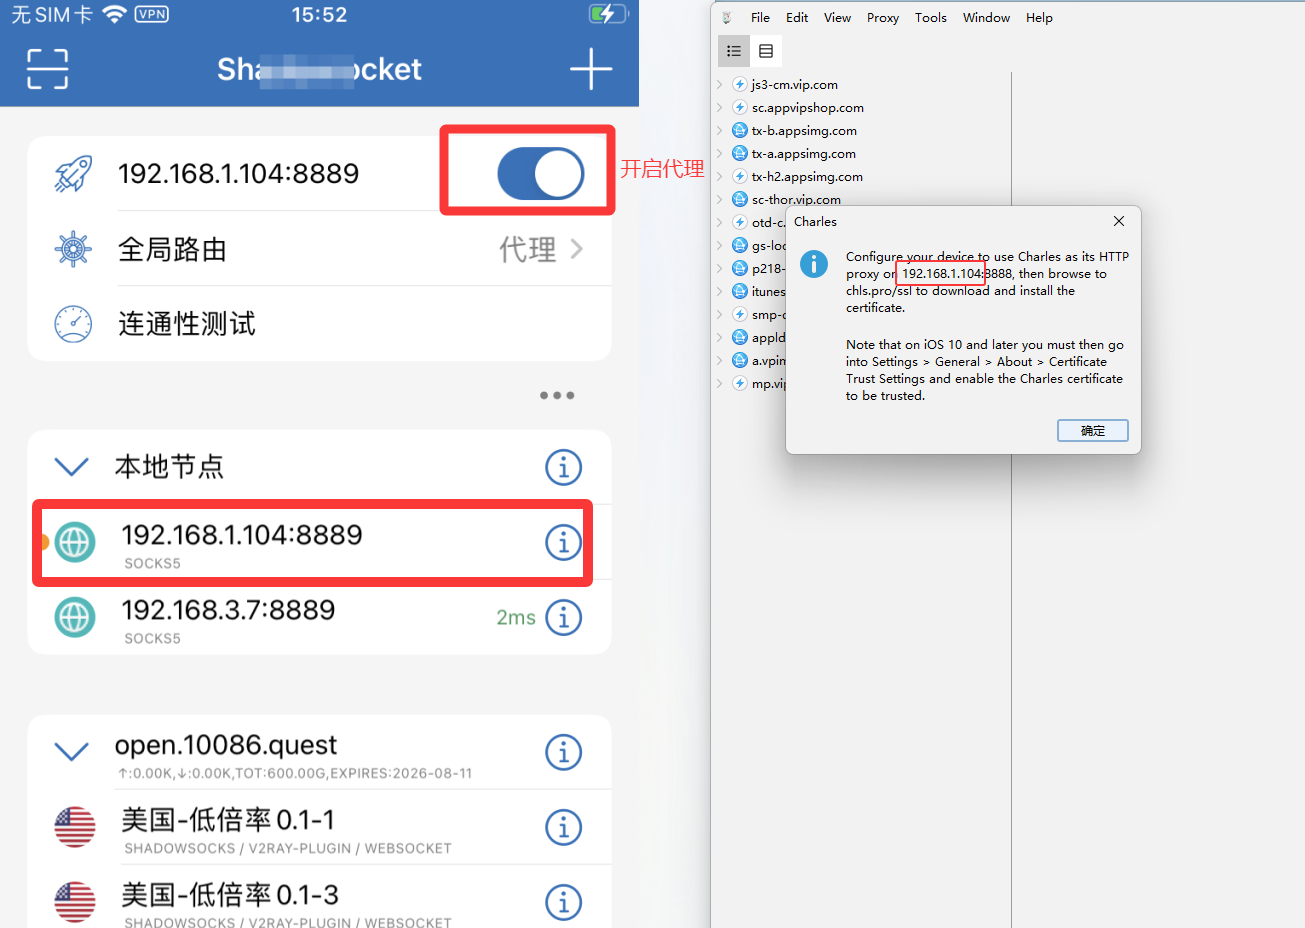Viewport: 1305px width, 928px height.
Task: Switch Charles to Structure view icon
Action: tap(734, 51)
